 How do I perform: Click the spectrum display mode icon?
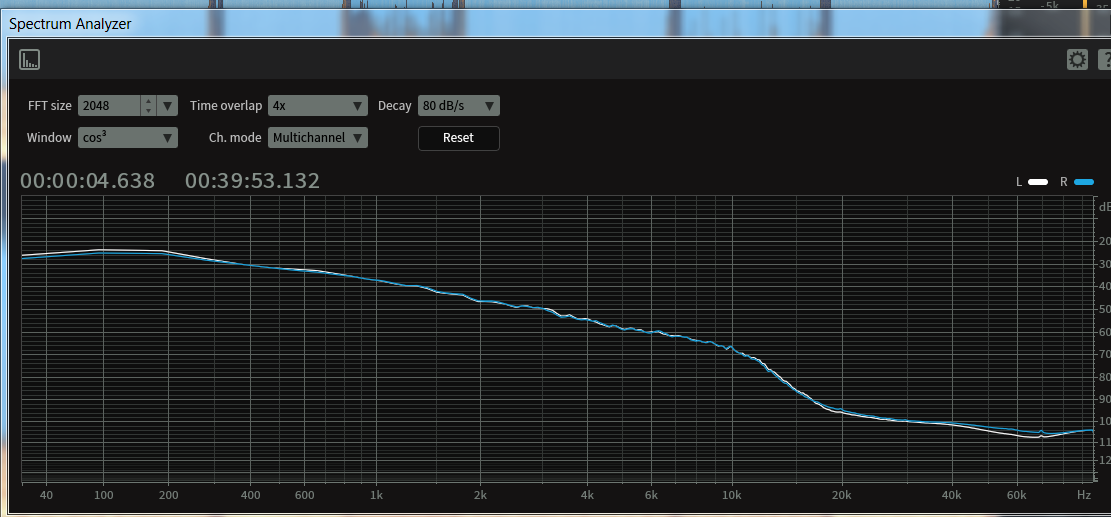[29, 60]
